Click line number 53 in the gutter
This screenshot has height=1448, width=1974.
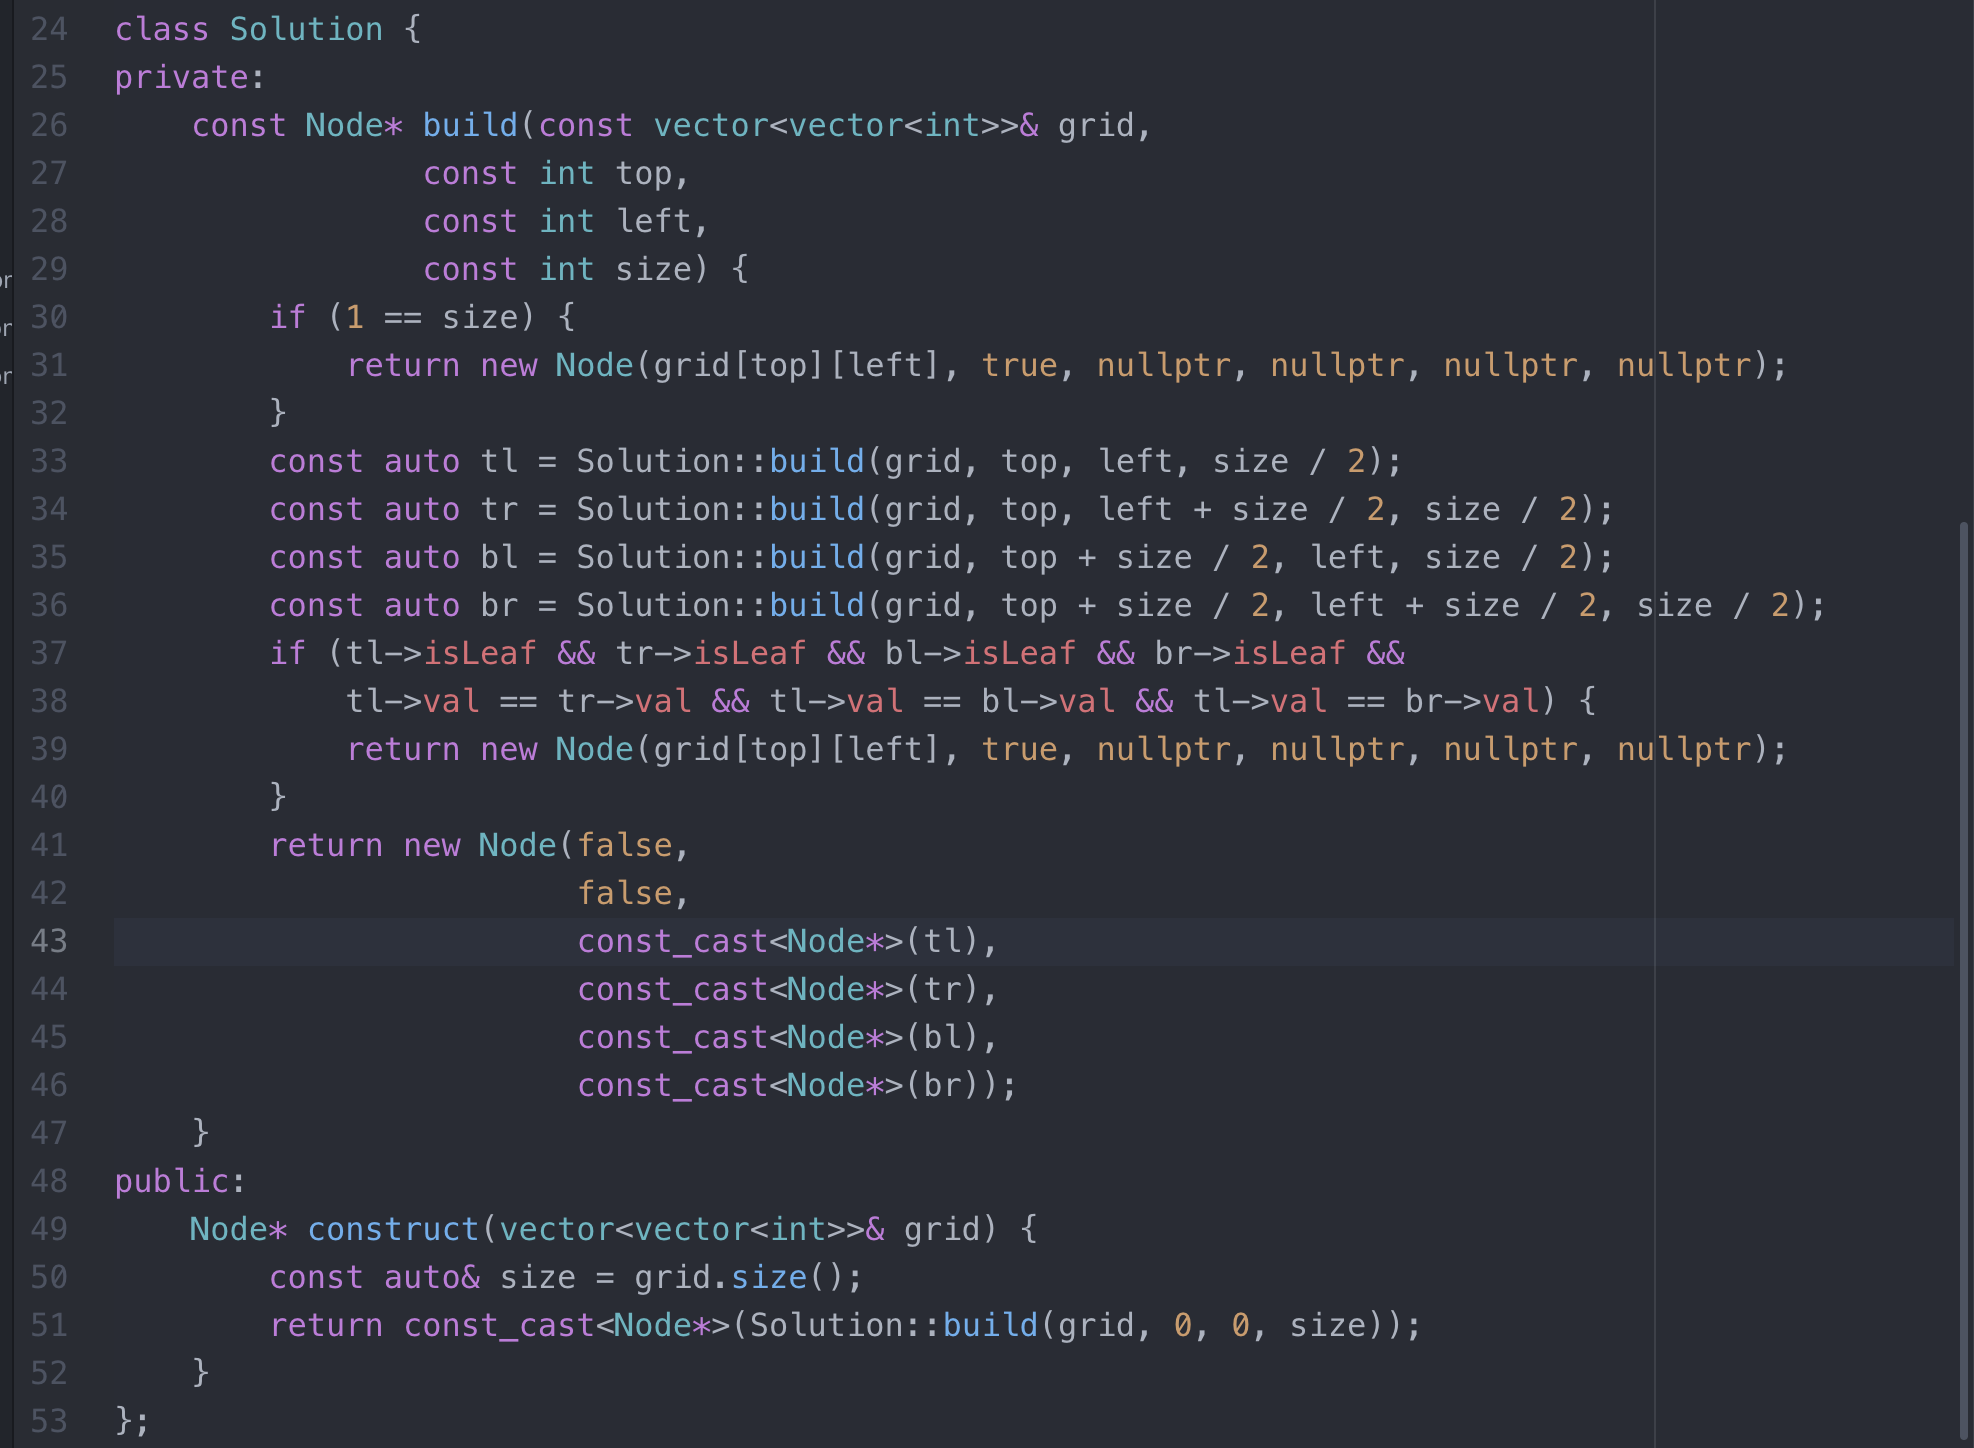point(49,1421)
